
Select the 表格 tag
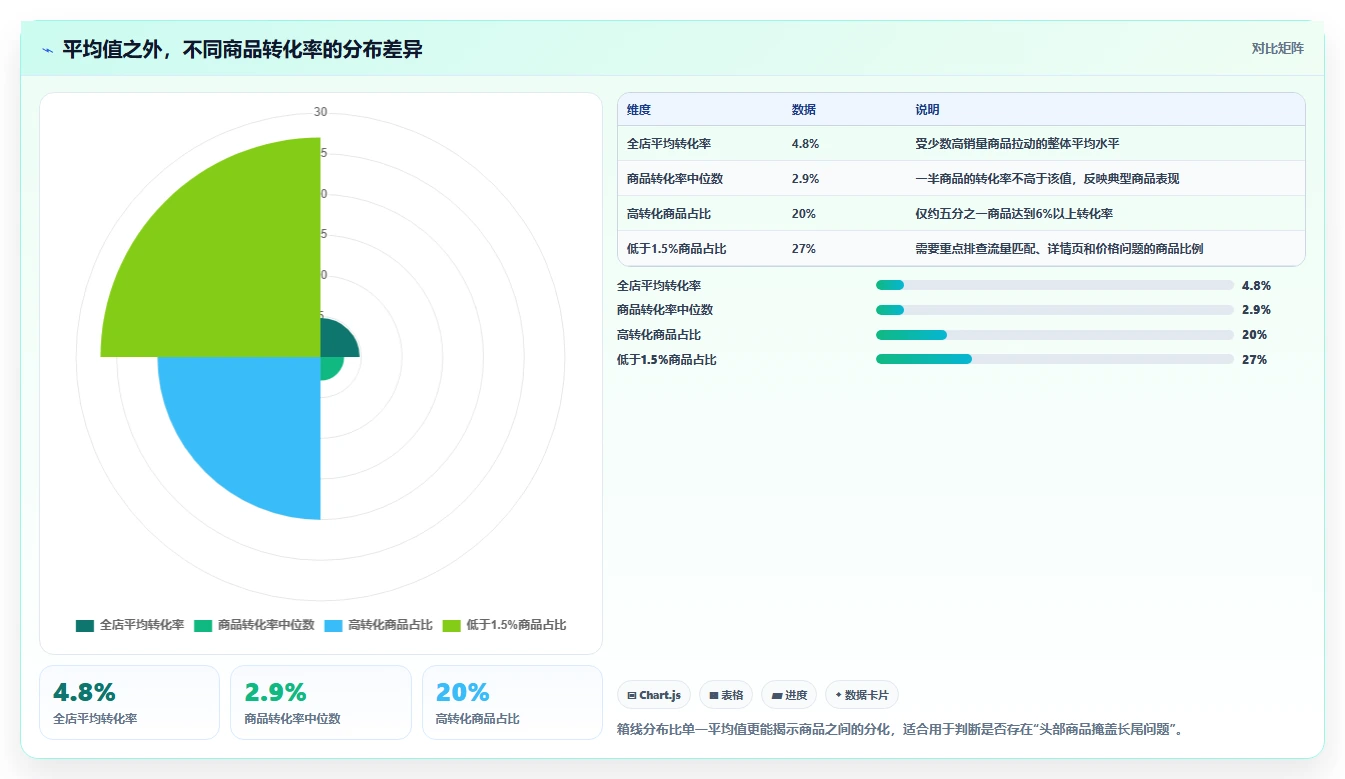[x=726, y=695]
